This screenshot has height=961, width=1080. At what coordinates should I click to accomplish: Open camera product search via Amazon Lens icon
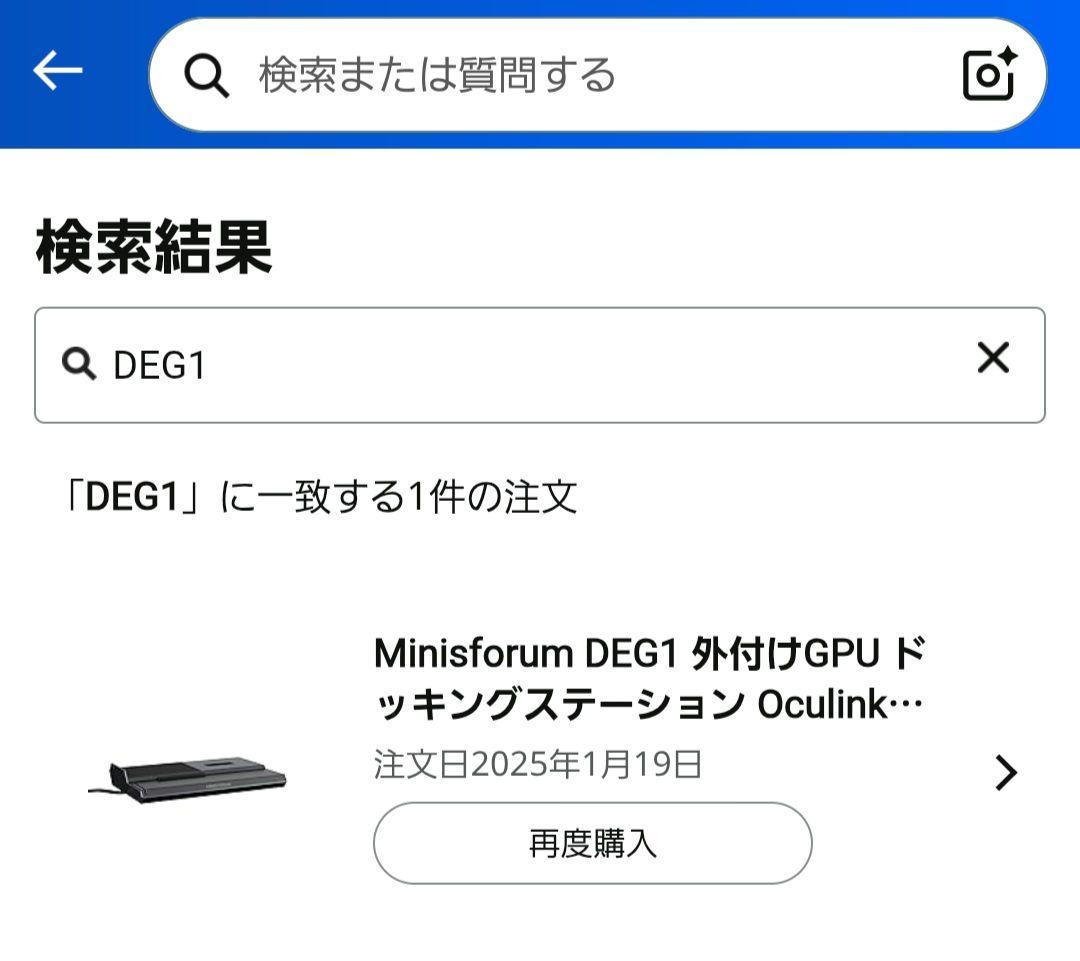[x=985, y=75]
